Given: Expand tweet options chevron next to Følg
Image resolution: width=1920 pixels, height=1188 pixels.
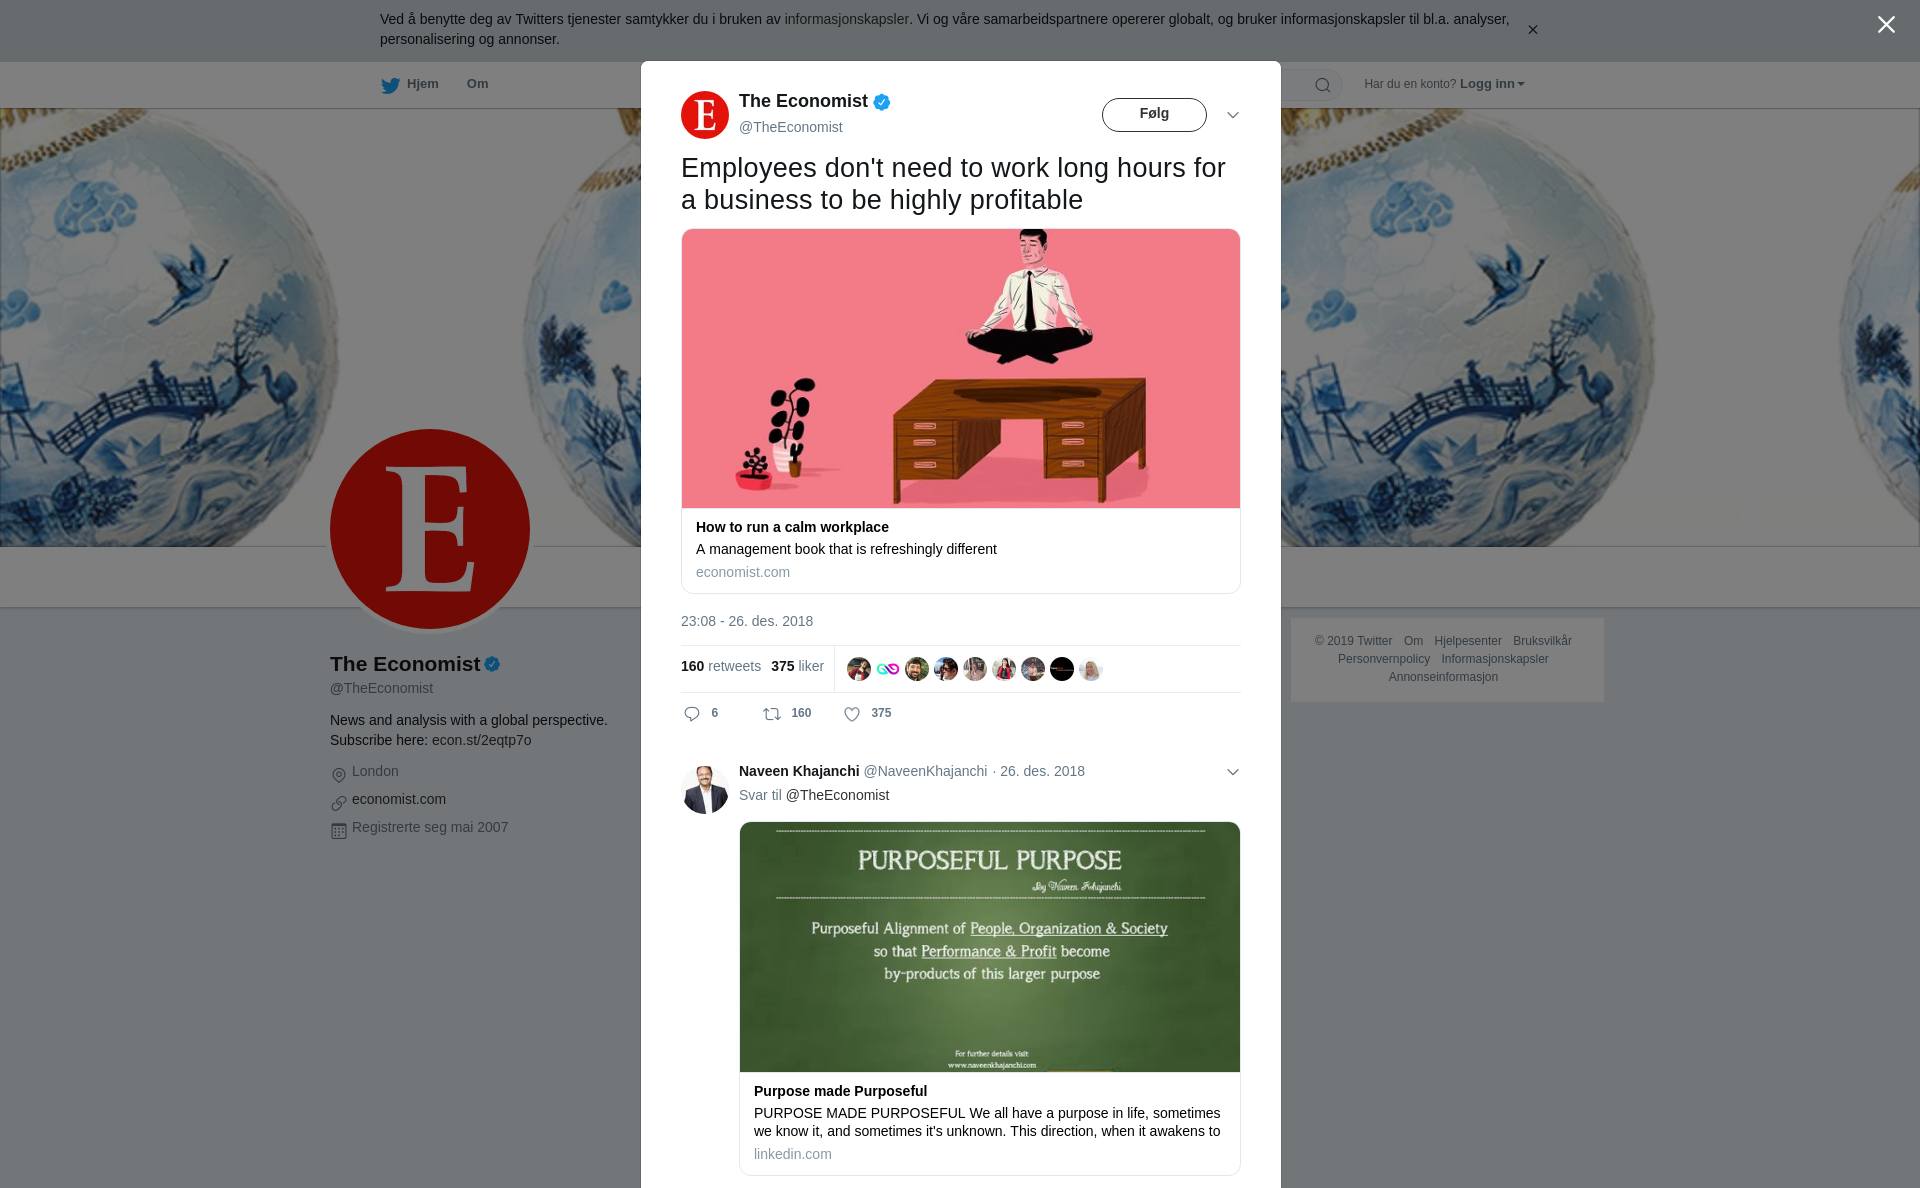Looking at the screenshot, I should click(x=1233, y=115).
